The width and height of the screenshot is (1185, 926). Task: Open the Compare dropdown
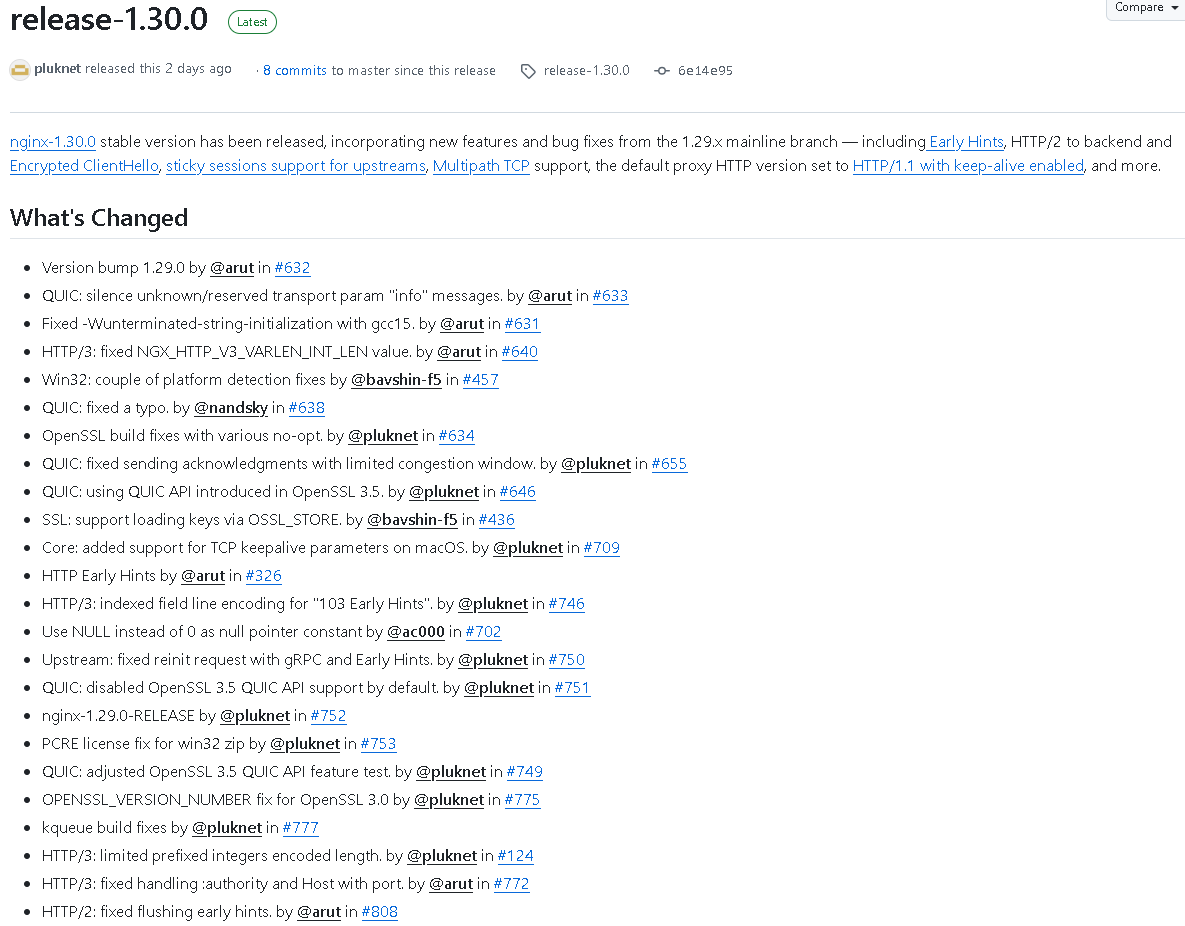(x=1144, y=8)
